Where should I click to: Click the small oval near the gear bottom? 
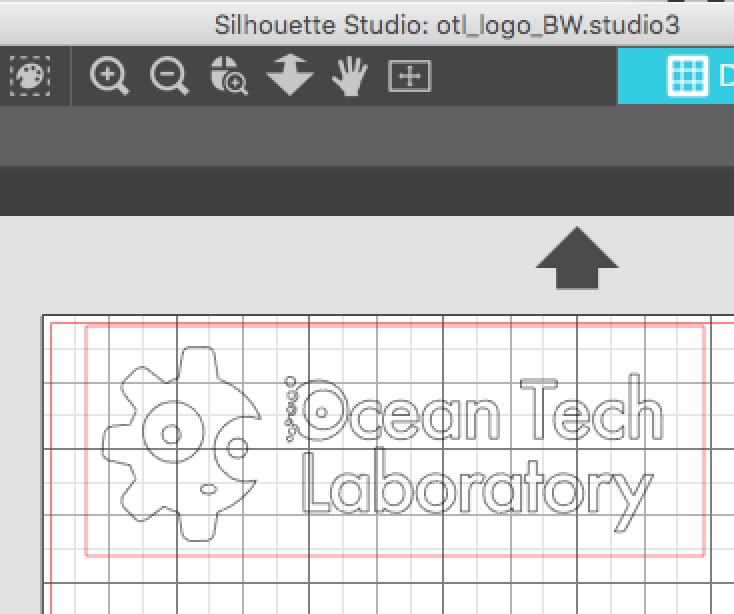pos(208,489)
